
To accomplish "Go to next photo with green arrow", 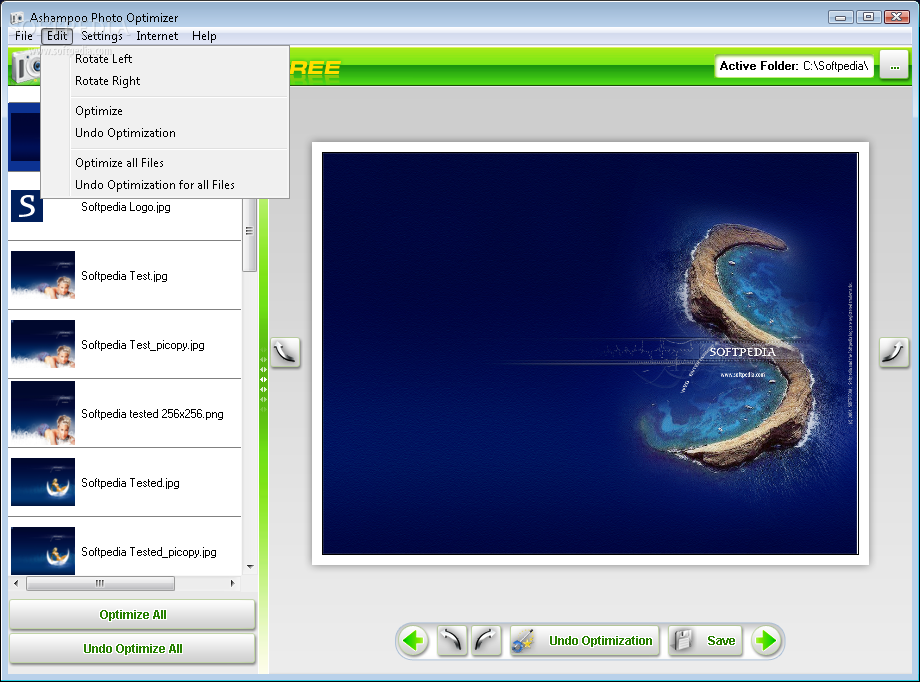I will pyautogui.click(x=766, y=640).
